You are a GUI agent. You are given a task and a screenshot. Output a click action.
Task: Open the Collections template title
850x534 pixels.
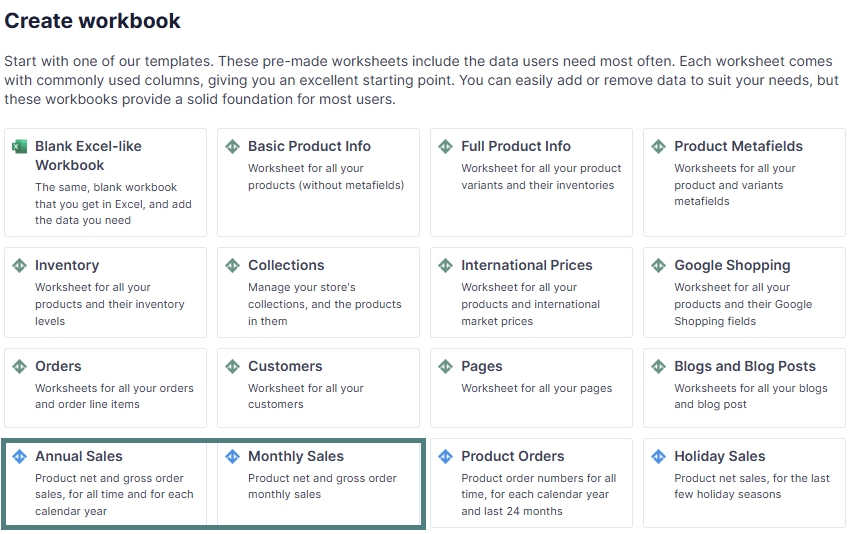point(286,266)
